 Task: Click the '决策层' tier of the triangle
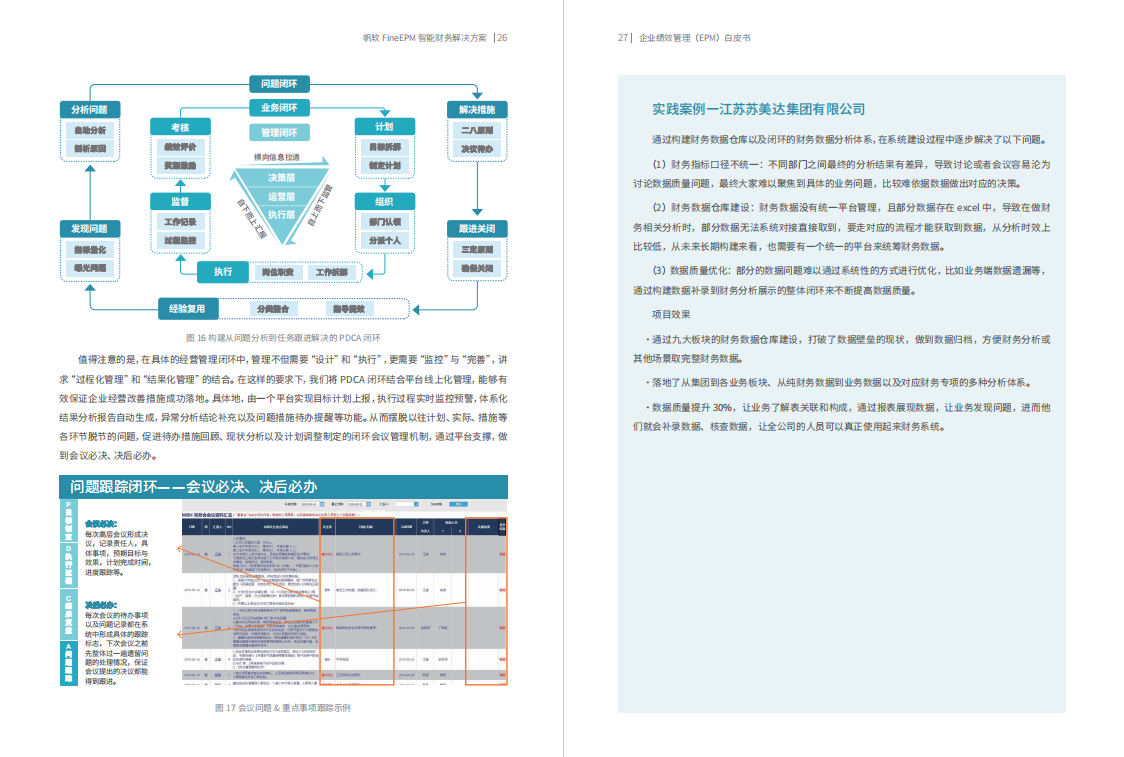point(281,178)
